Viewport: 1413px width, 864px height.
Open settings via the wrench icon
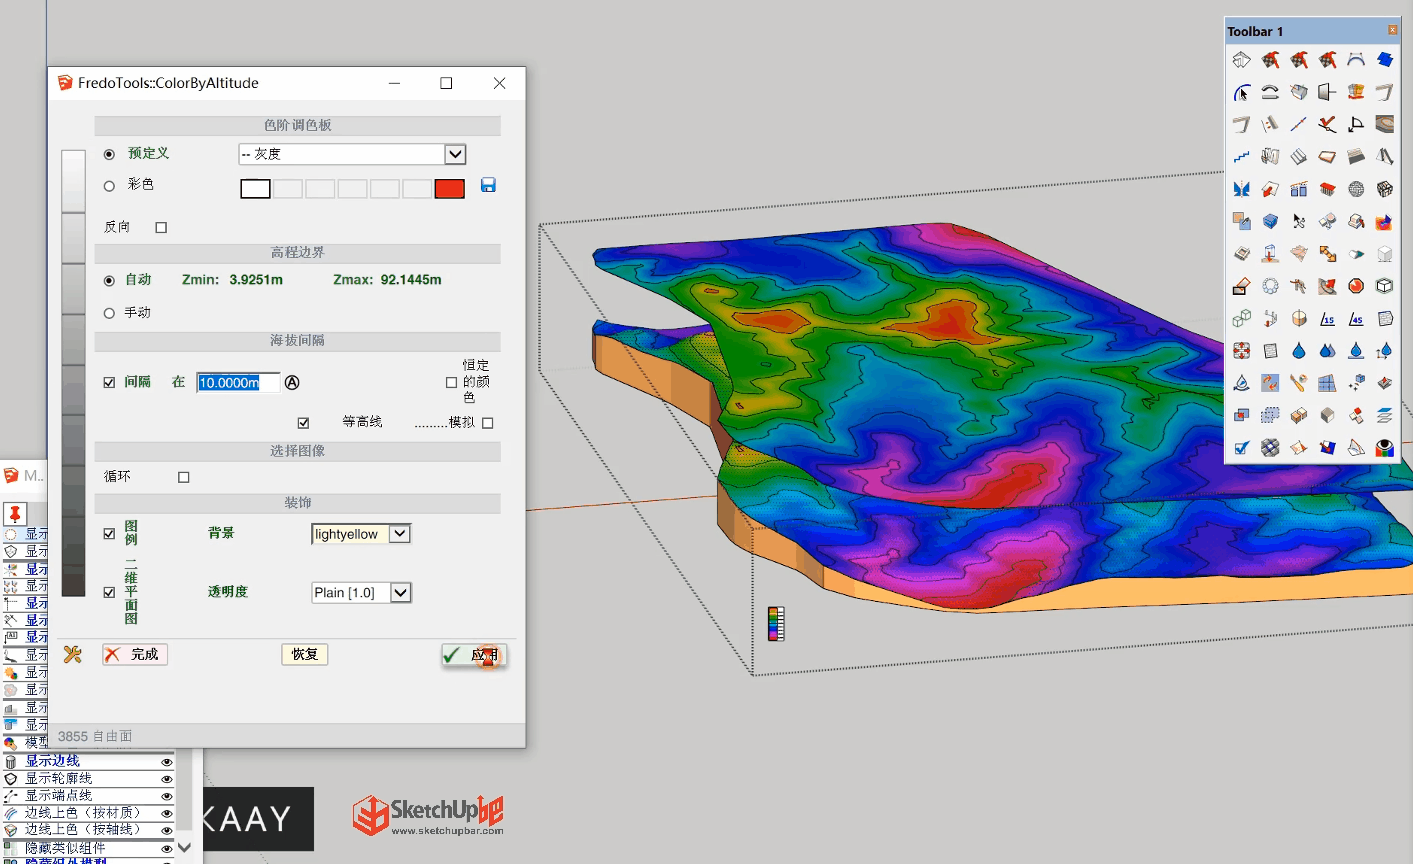tap(72, 655)
